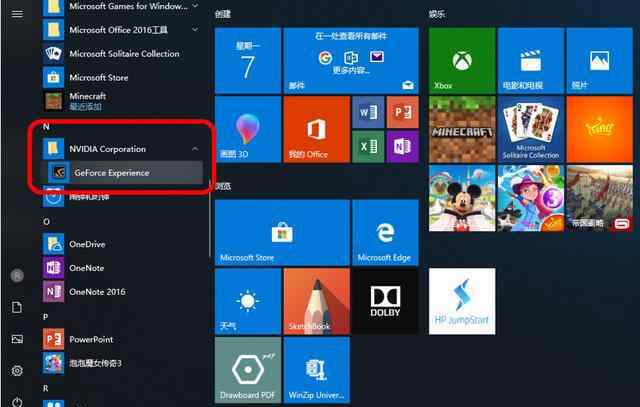640x407 pixels.
Task: Open the Mail live tile
Action: pos(351,61)
